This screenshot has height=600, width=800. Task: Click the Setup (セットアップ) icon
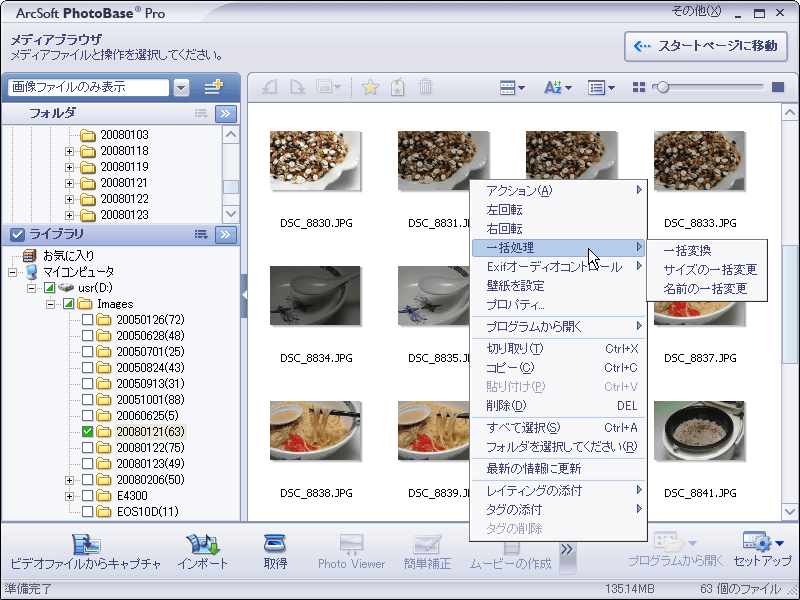pyautogui.click(x=757, y=542)
